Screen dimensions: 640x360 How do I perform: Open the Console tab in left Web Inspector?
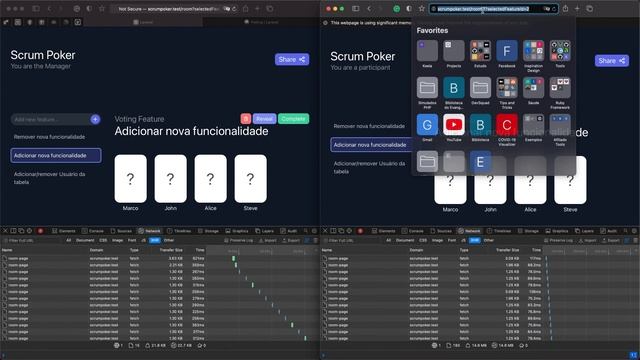point(93,231)
